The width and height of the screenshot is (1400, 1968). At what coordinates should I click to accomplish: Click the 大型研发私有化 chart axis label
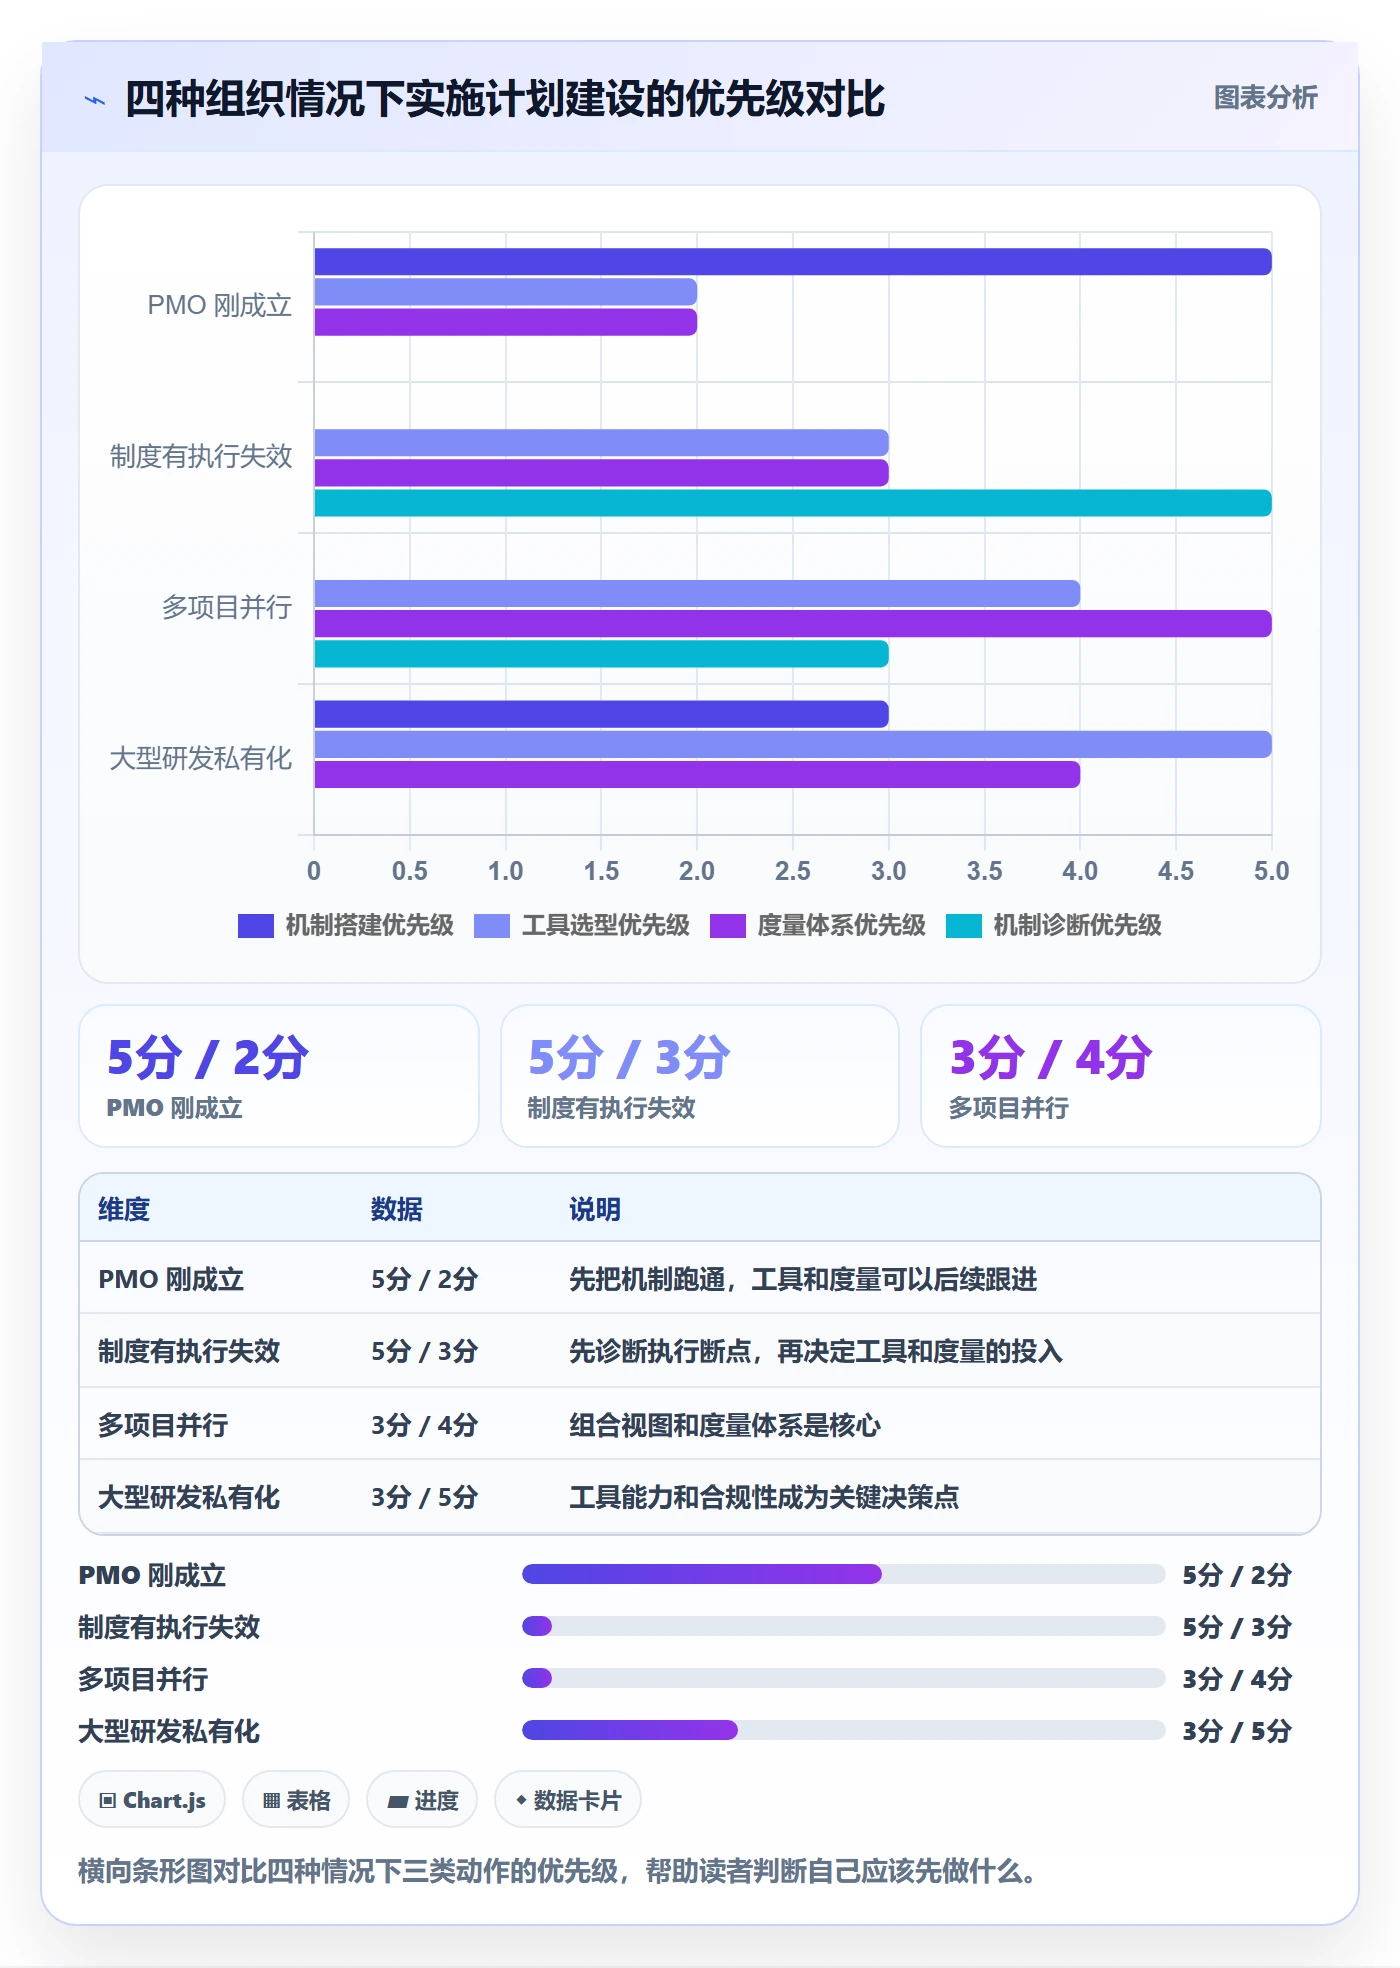200,758
